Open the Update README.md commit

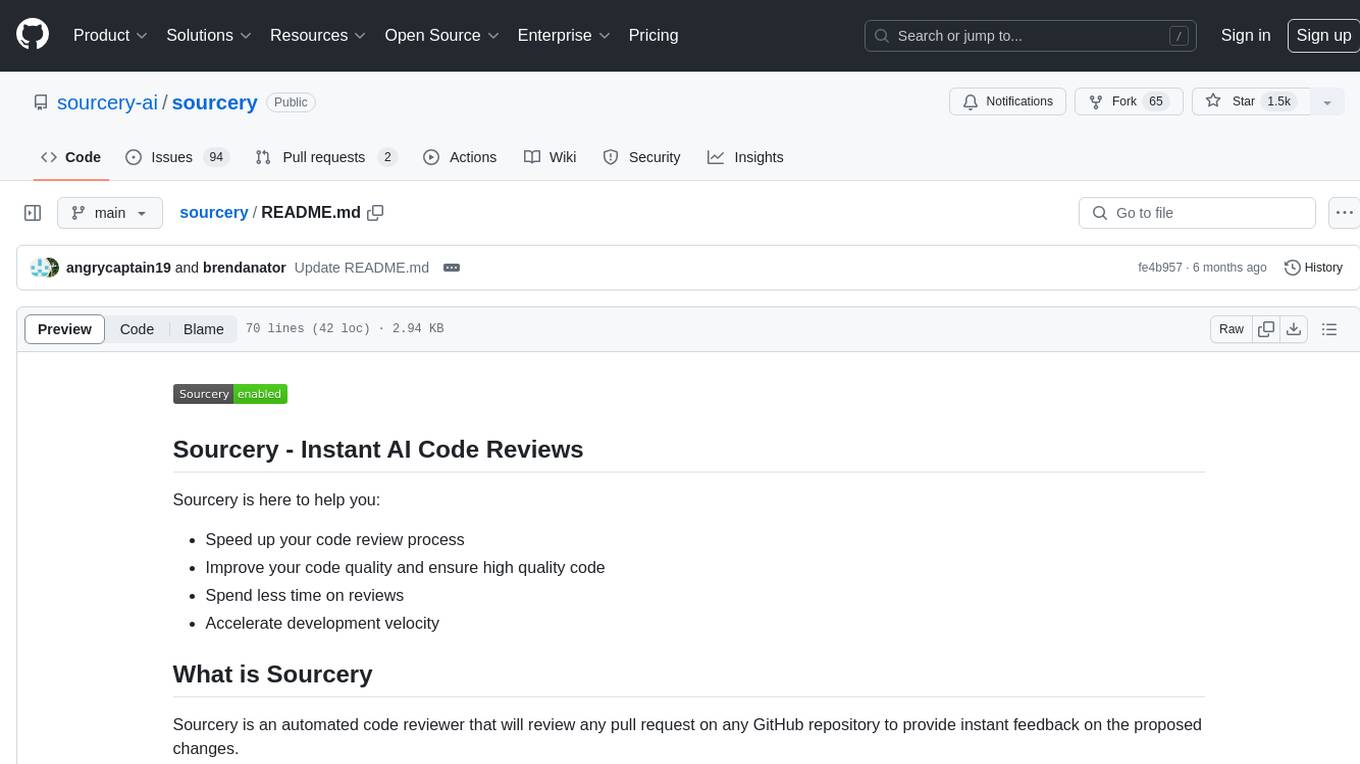[362, 268]
